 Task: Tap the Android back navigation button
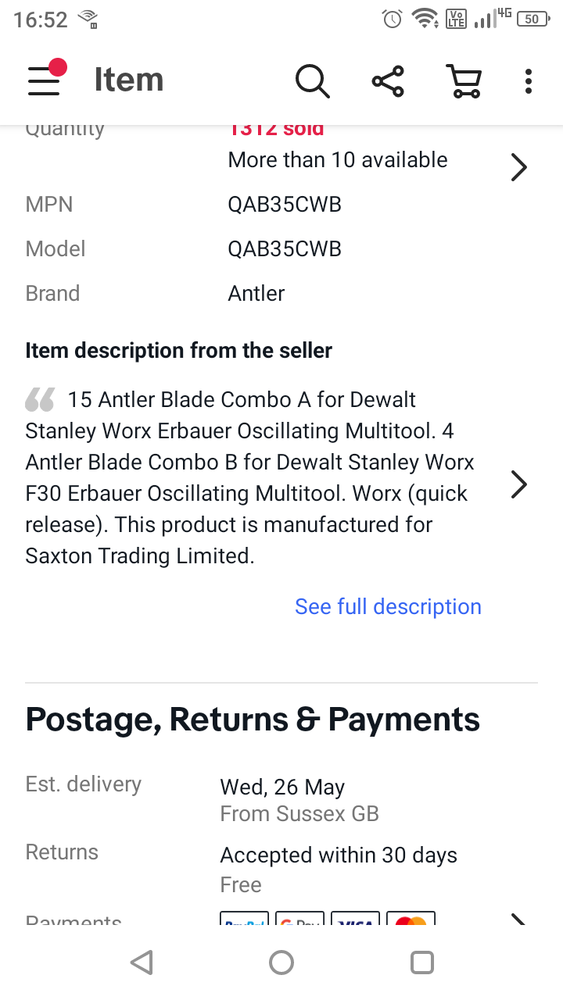142,962
